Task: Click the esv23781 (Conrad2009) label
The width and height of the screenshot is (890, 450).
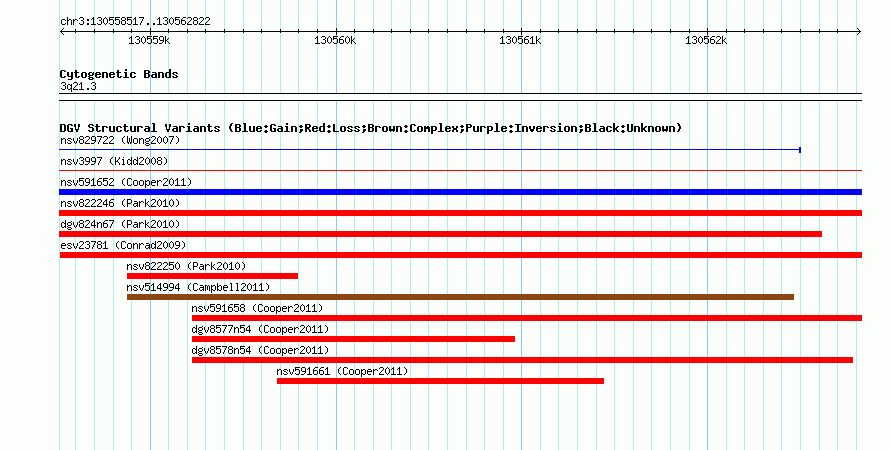Action: coord(123,245)
